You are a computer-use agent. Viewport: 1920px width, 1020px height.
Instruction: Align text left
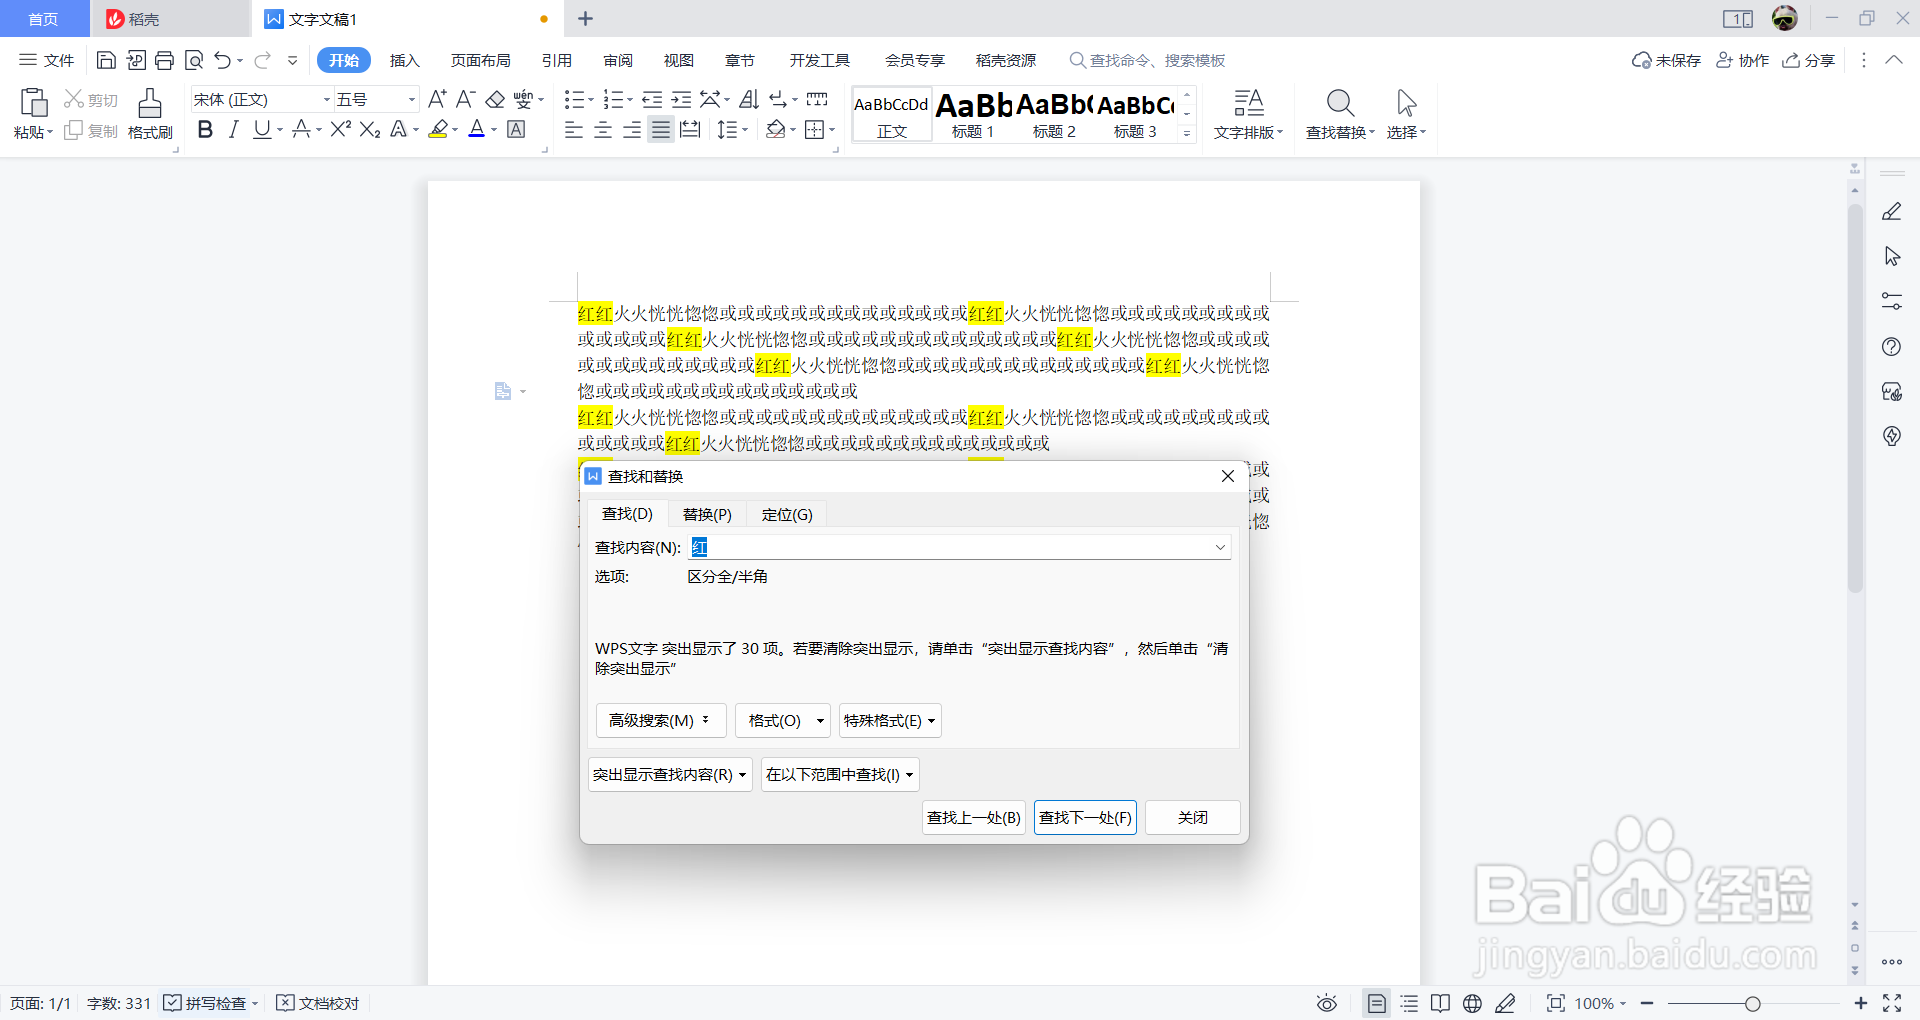click(x=574, y=129)
